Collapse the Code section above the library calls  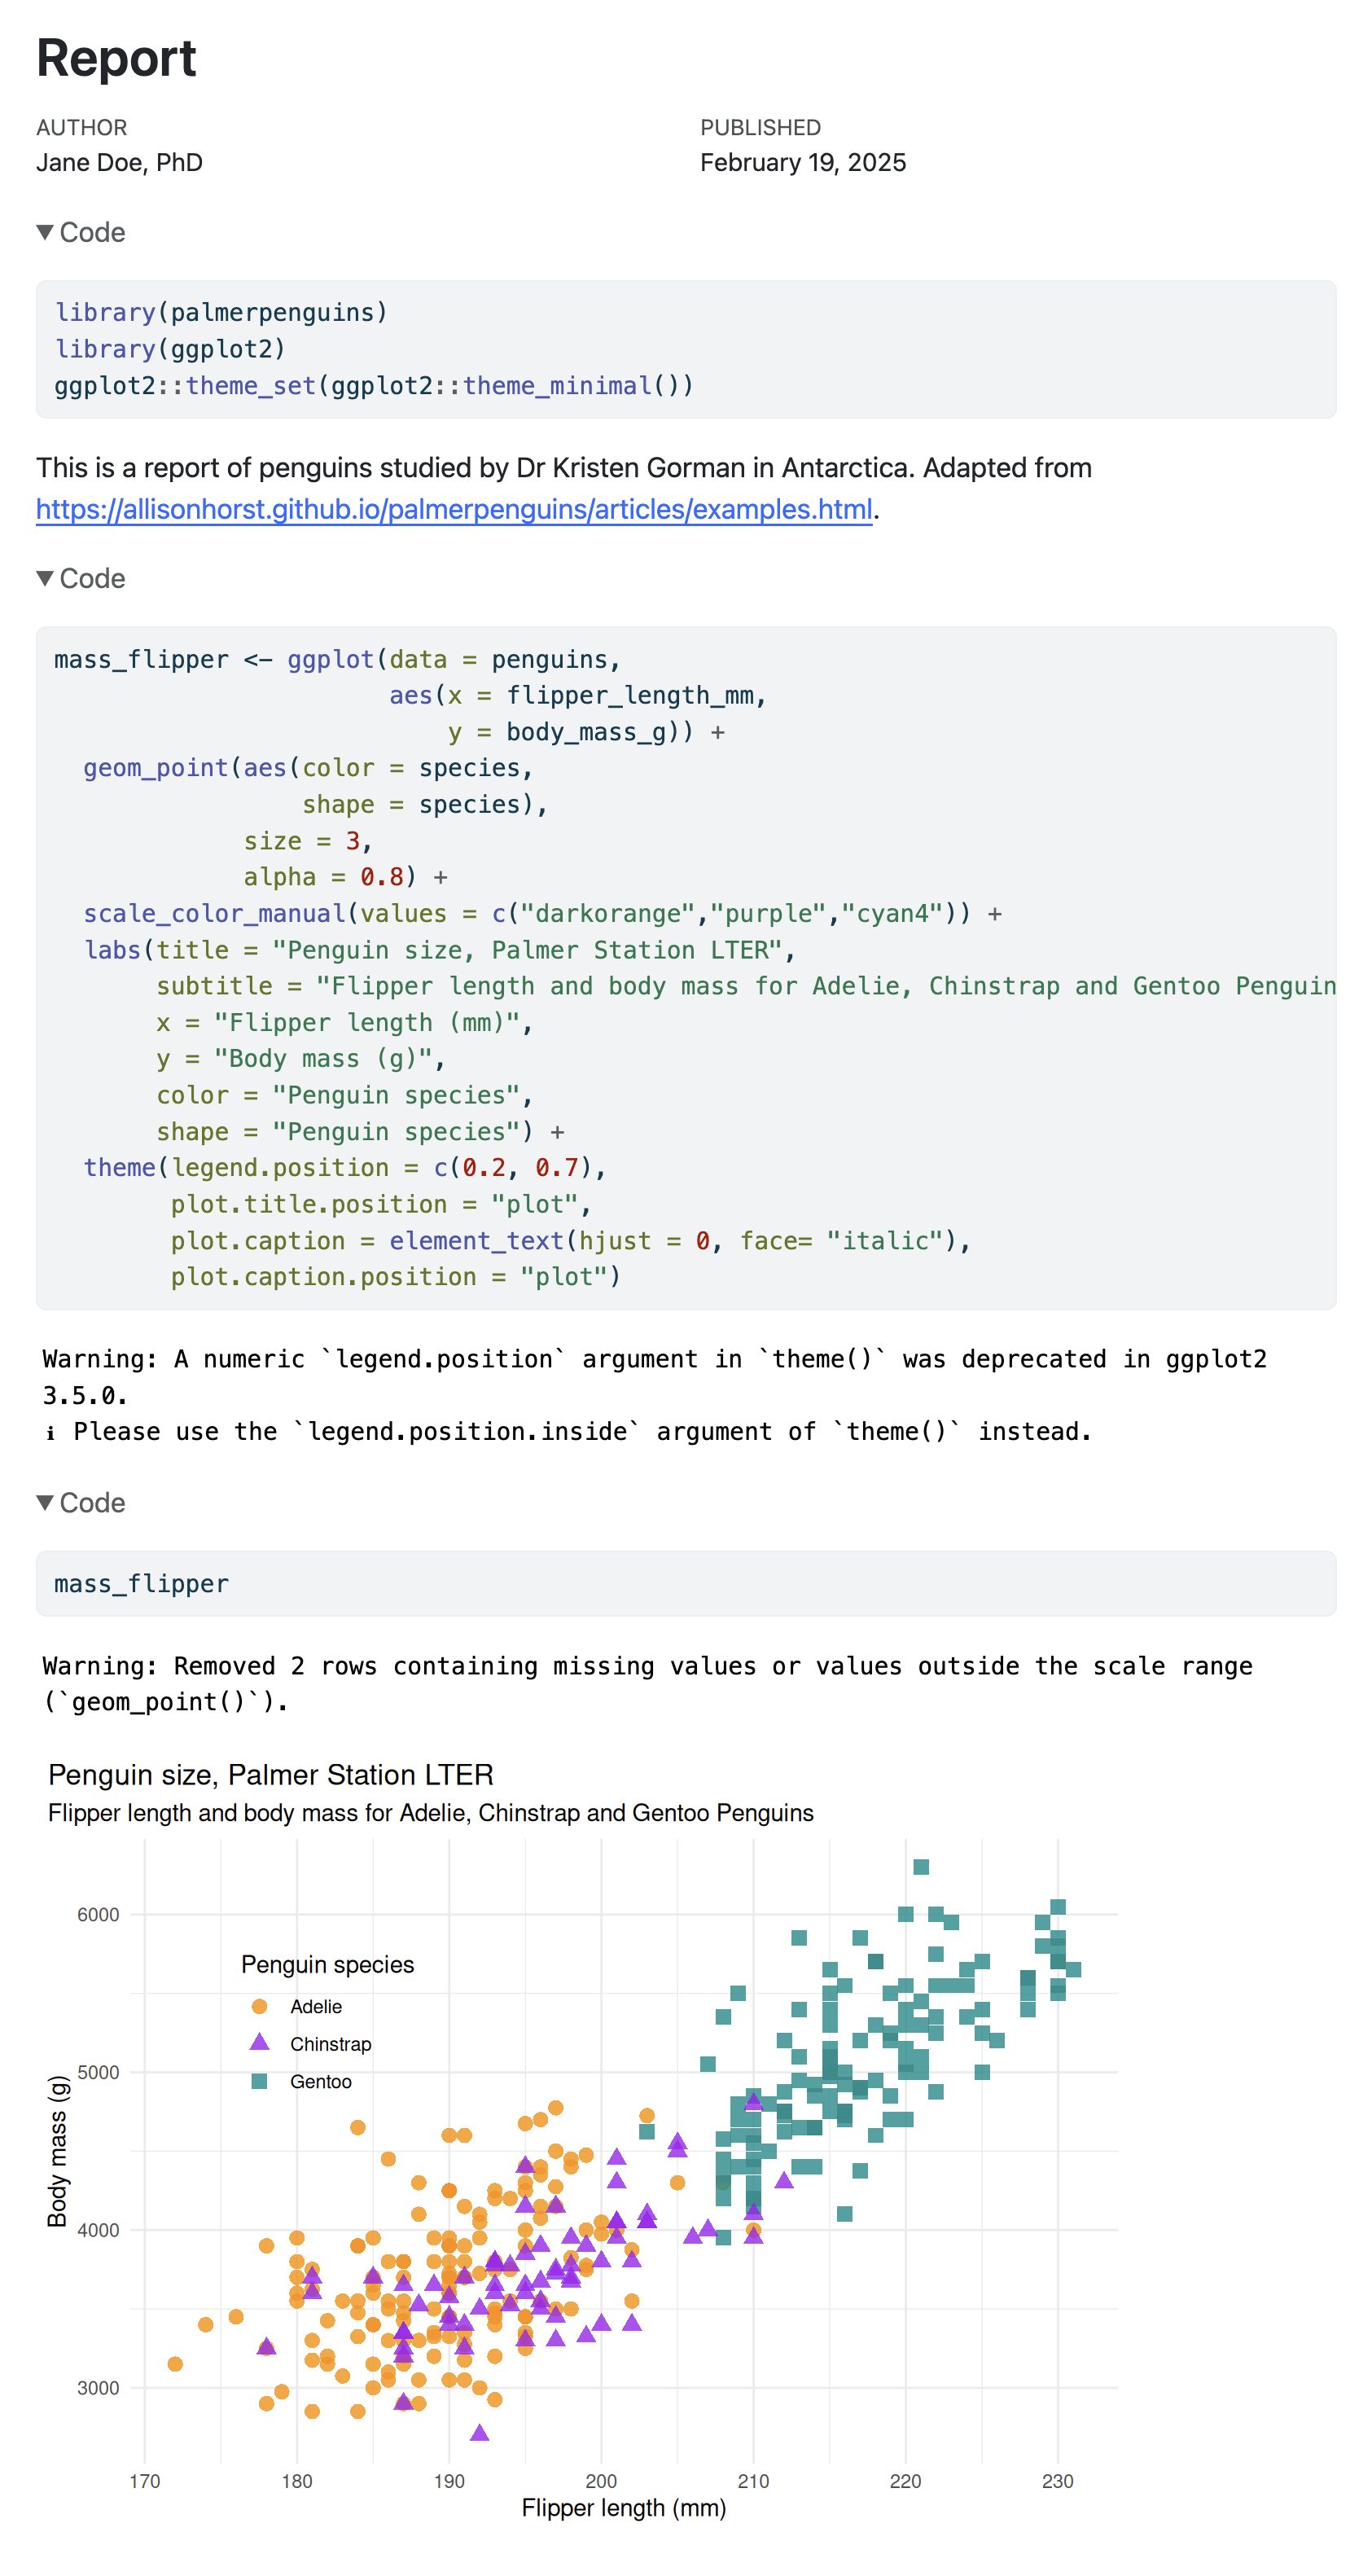pos(81,232)
